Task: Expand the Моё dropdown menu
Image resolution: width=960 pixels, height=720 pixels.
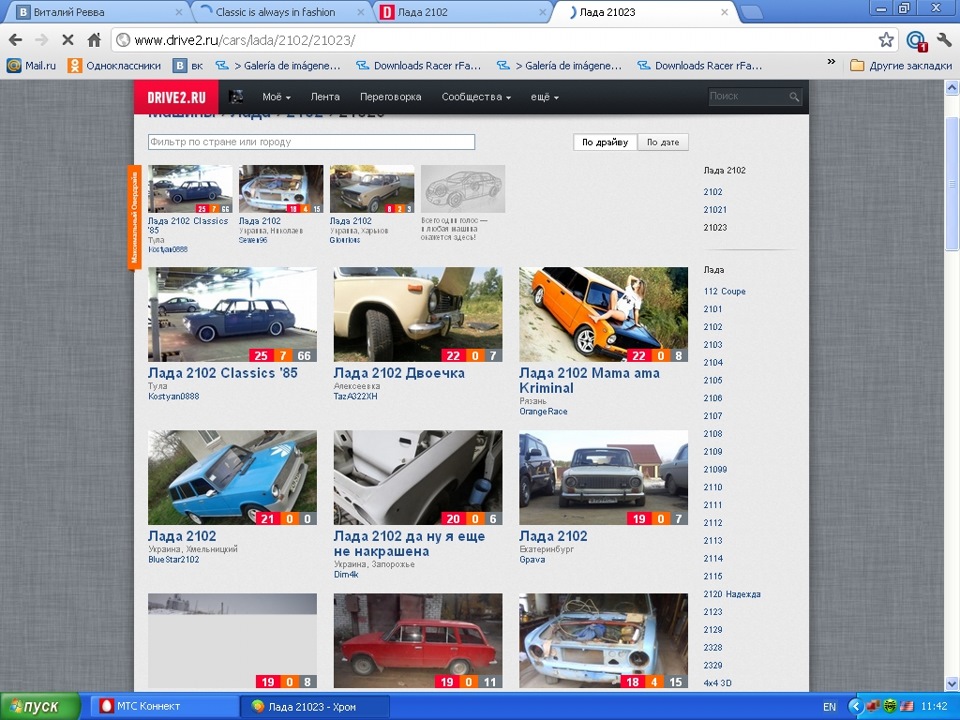Action: pos(276,97)
